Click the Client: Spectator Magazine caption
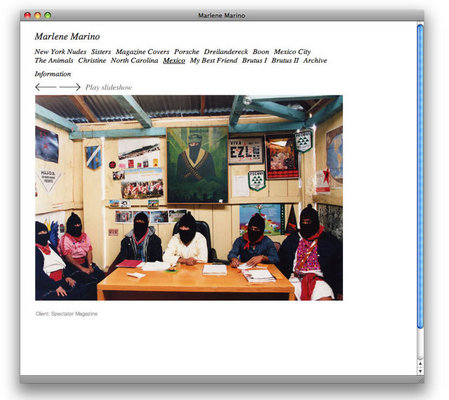 (x=67, y=314)
